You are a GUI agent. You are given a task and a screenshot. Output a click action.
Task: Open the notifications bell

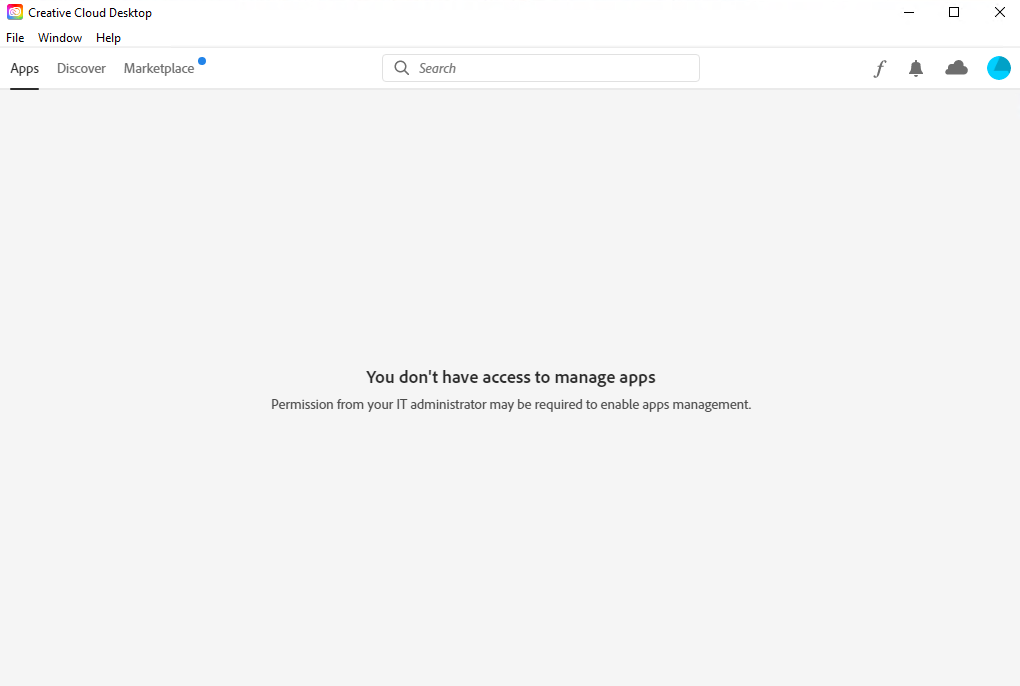click(916, 69)
